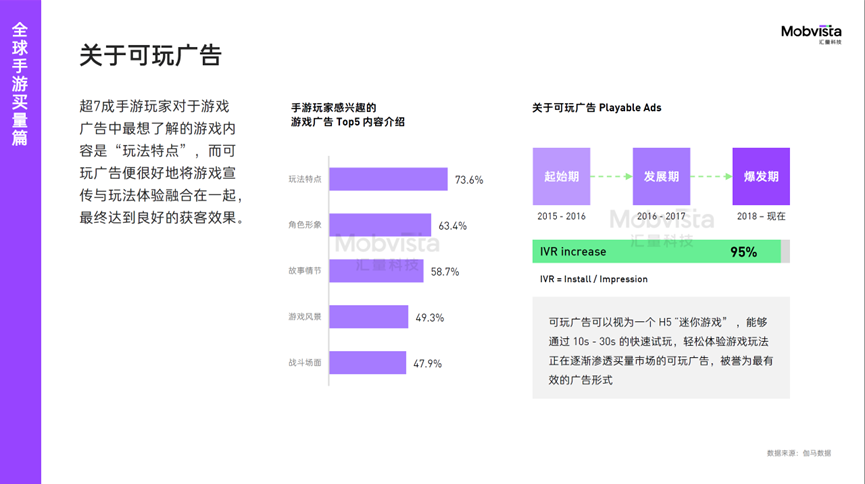Click the 数据来源 source footnote
This screenshot has width=865, height=484.
tap(799, 453)
